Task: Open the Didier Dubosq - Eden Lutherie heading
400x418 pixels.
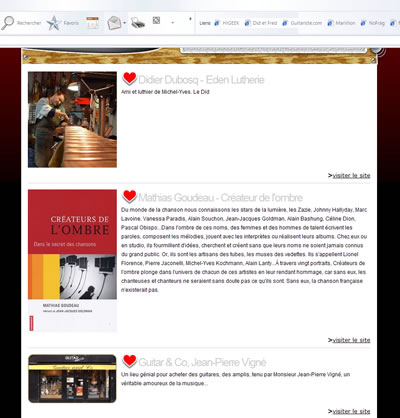Action: 201,80
